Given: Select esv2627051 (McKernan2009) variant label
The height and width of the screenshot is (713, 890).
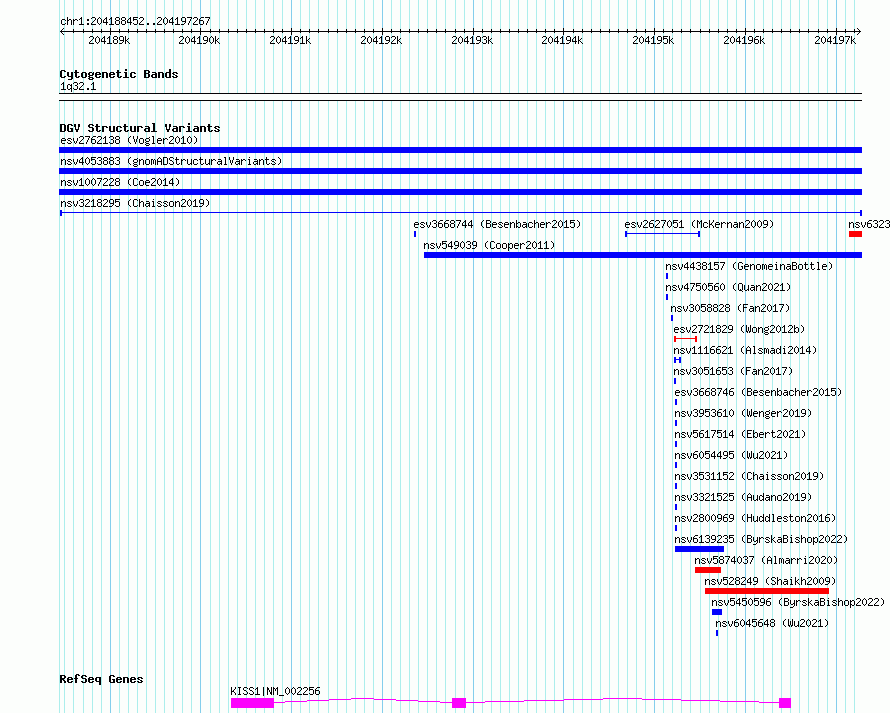Looking at the screenshot, I should coord(699,224).
